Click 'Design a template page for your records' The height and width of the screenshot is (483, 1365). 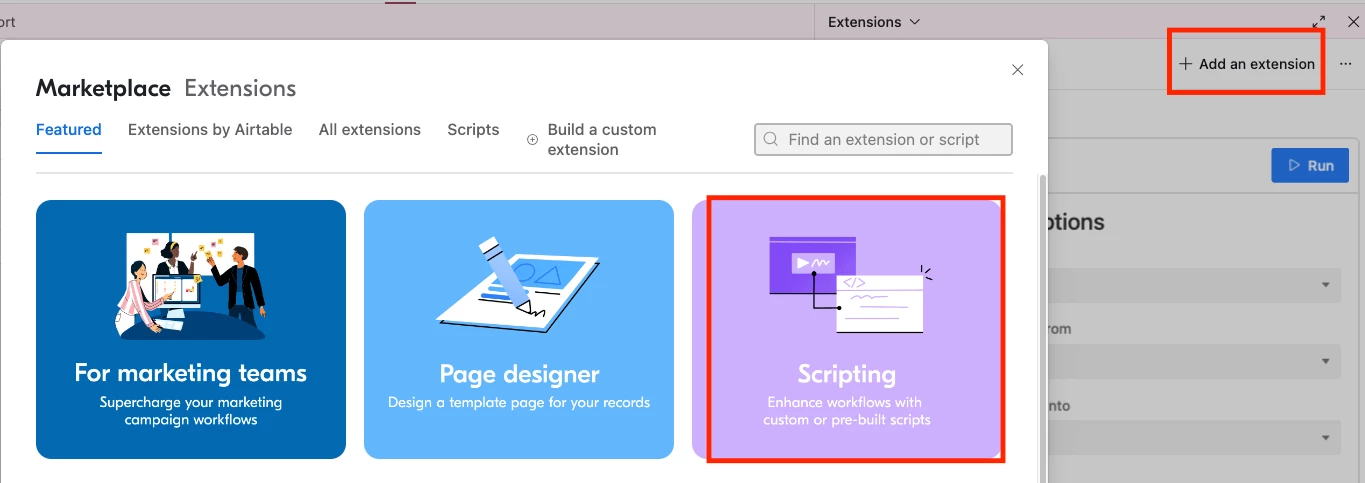click(x=519, y=403)
